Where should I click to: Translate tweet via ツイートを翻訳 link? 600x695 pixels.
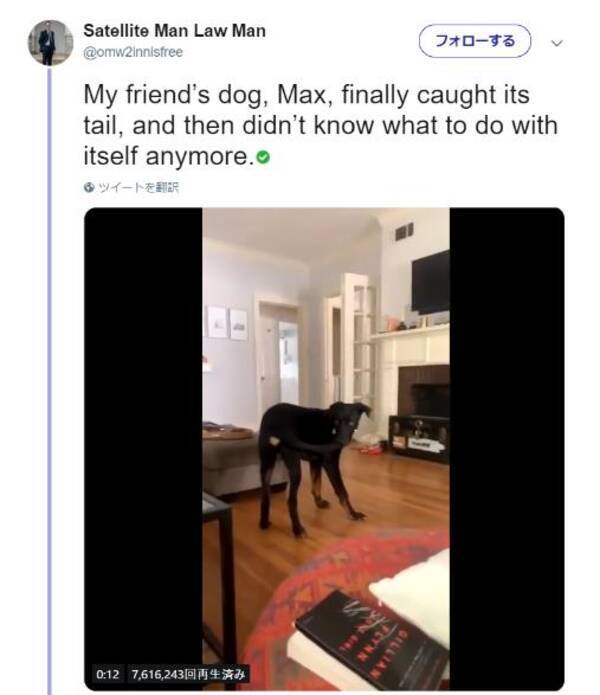(137, 187)
